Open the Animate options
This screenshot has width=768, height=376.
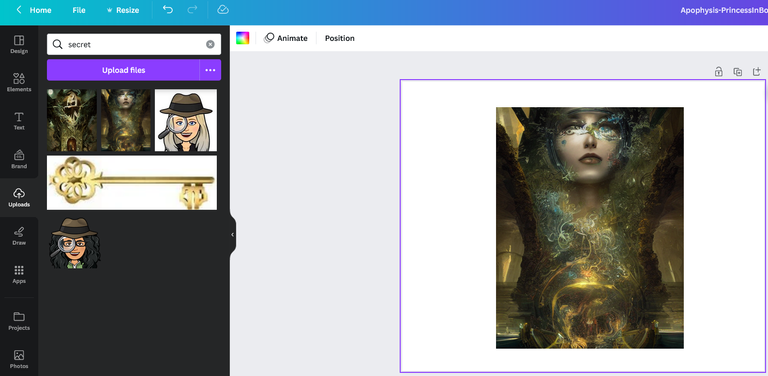click(x=286, y=38)
